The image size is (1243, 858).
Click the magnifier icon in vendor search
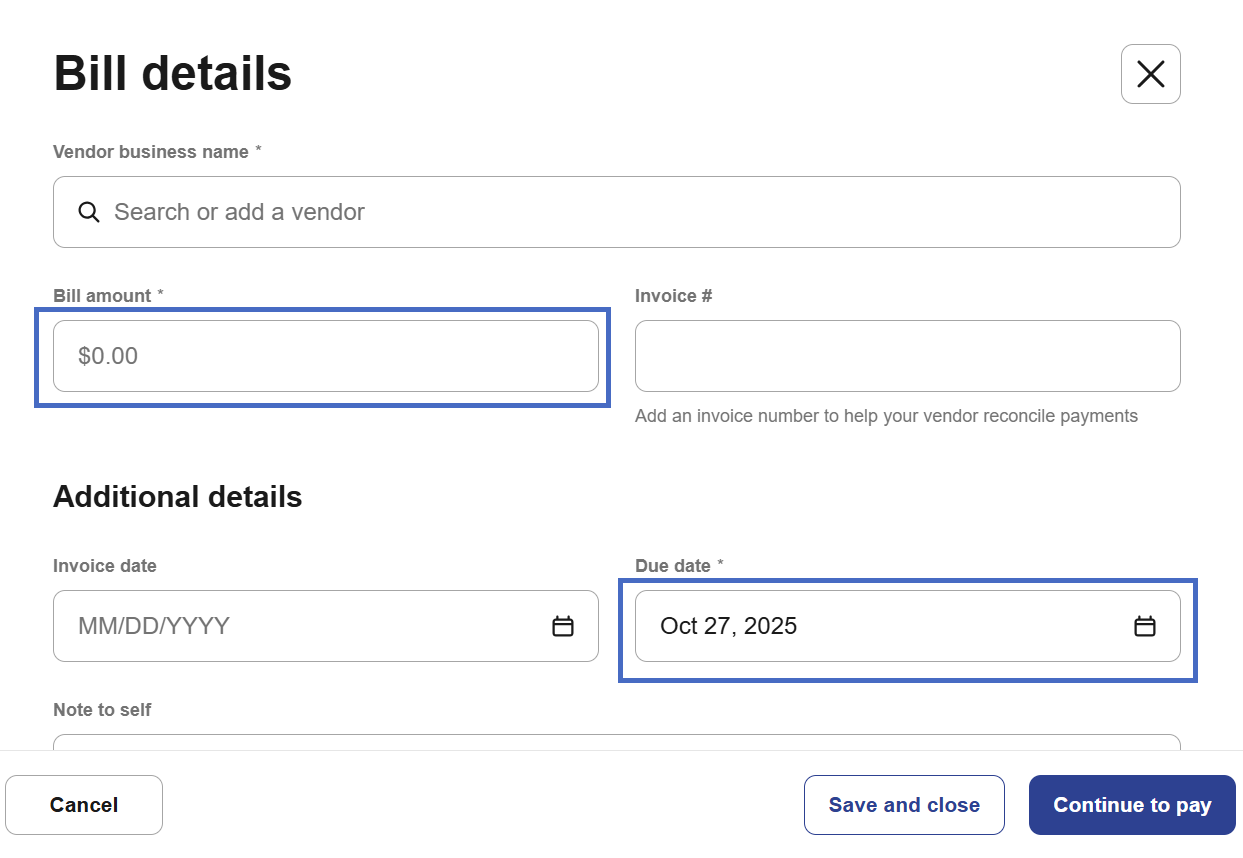(x=89, y=212)
